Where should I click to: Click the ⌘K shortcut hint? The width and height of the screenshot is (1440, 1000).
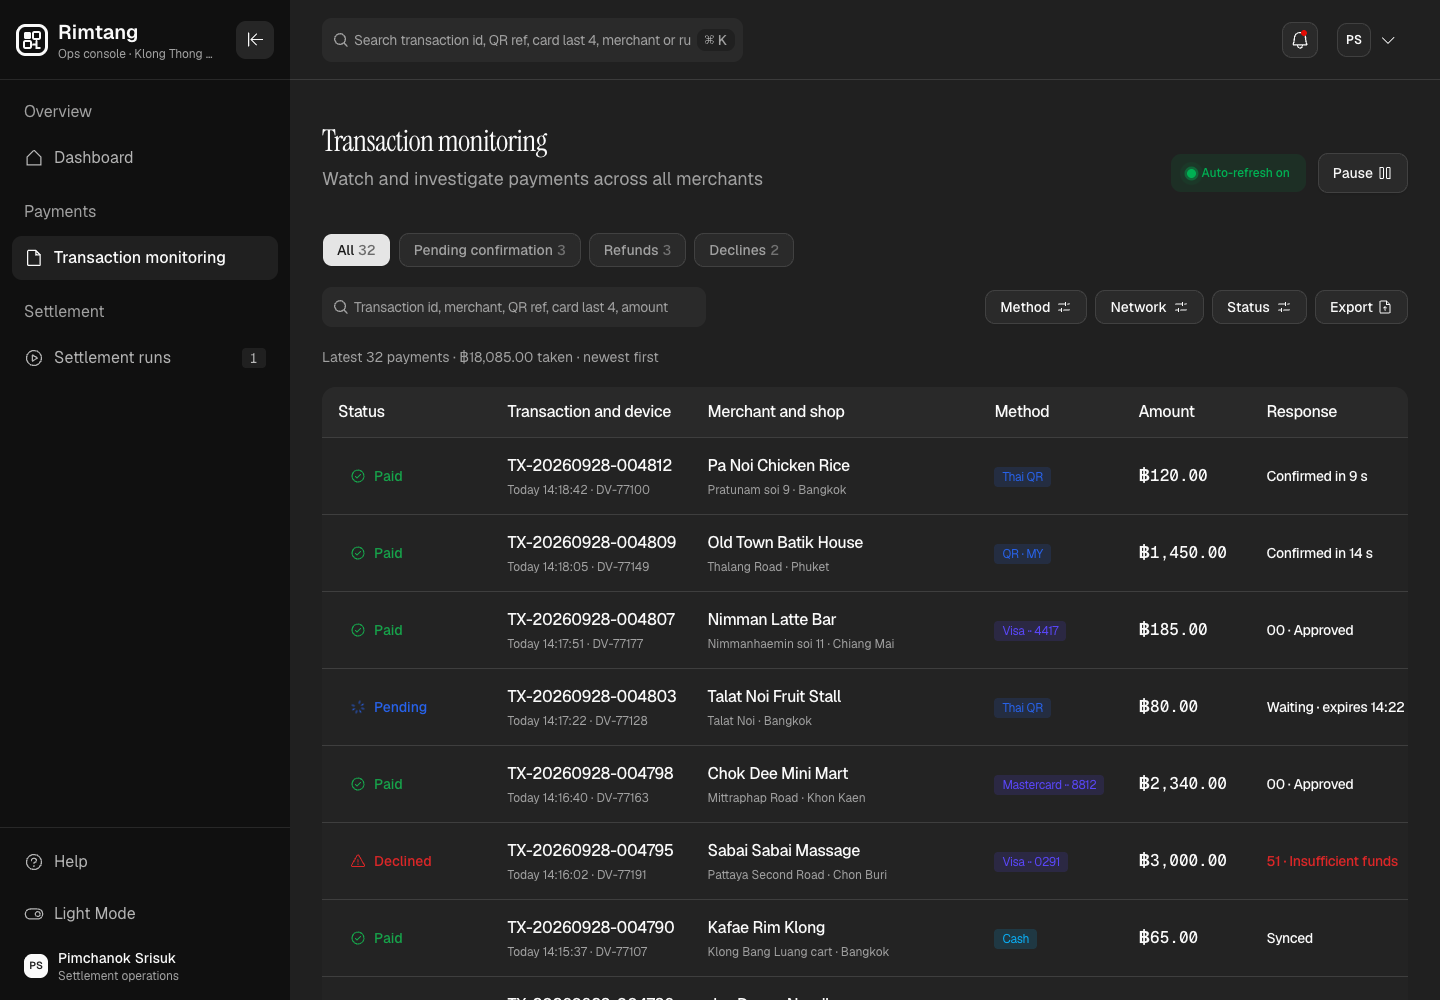coord(715,40)
